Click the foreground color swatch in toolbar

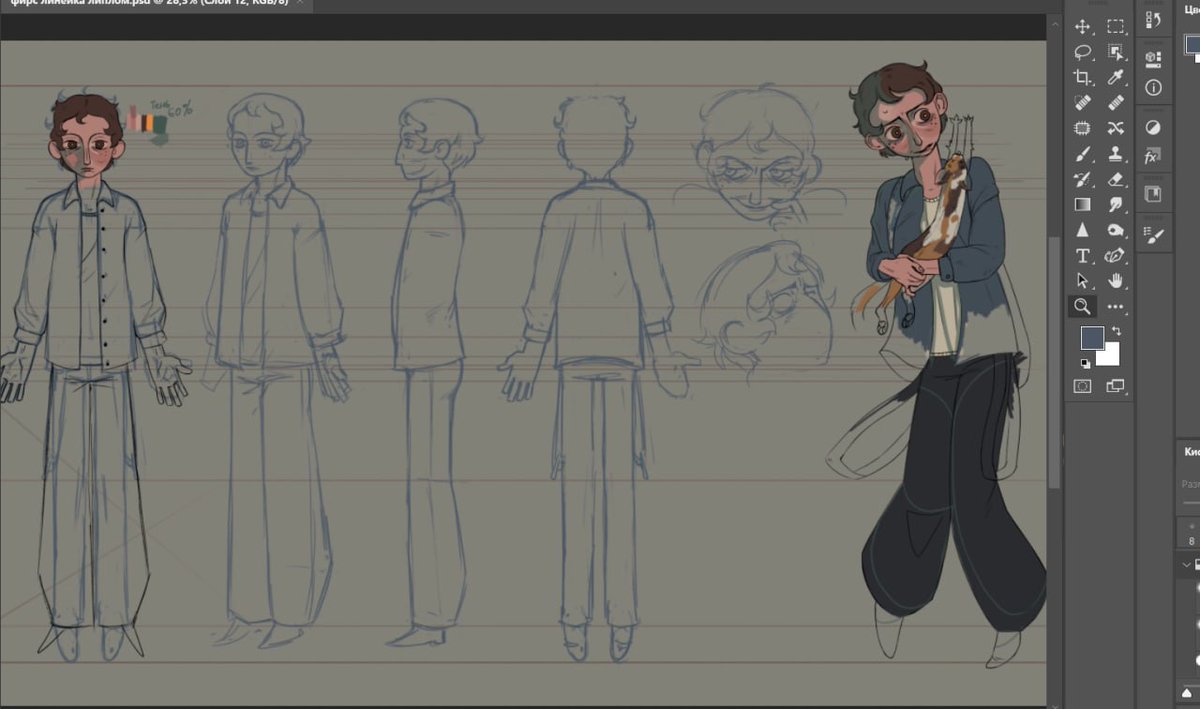tap(1091, 337)
